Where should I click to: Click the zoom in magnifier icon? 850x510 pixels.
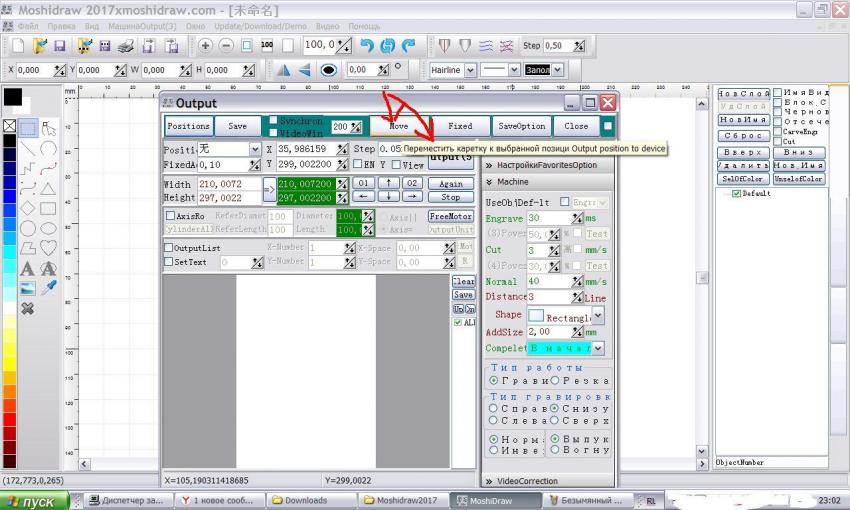point(205,46)
